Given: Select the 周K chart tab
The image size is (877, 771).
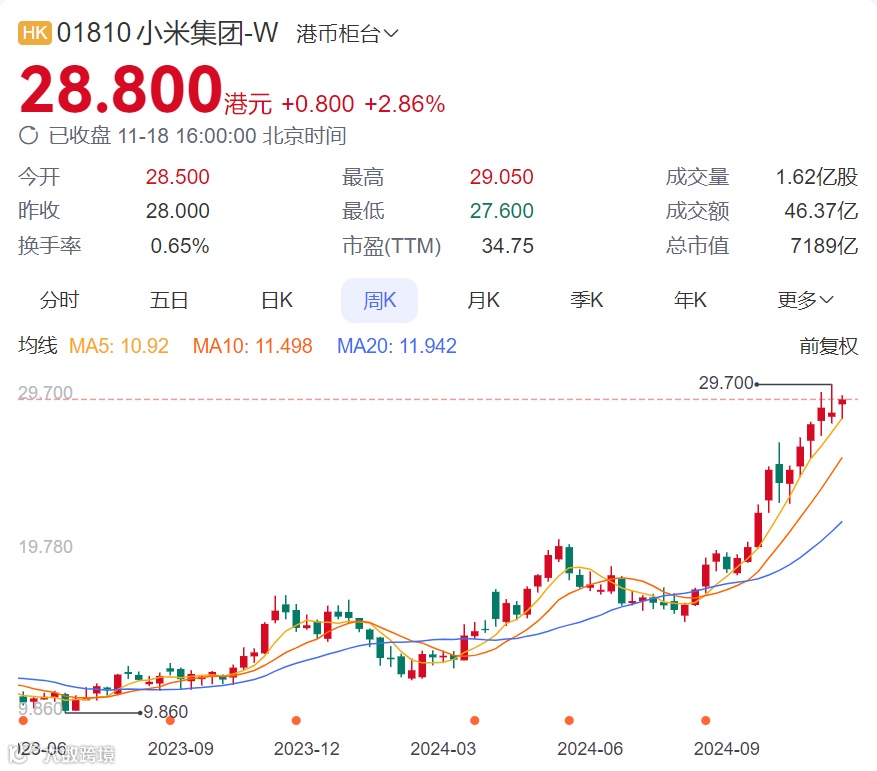Looking at the screenshot, I should coord(379,300).
